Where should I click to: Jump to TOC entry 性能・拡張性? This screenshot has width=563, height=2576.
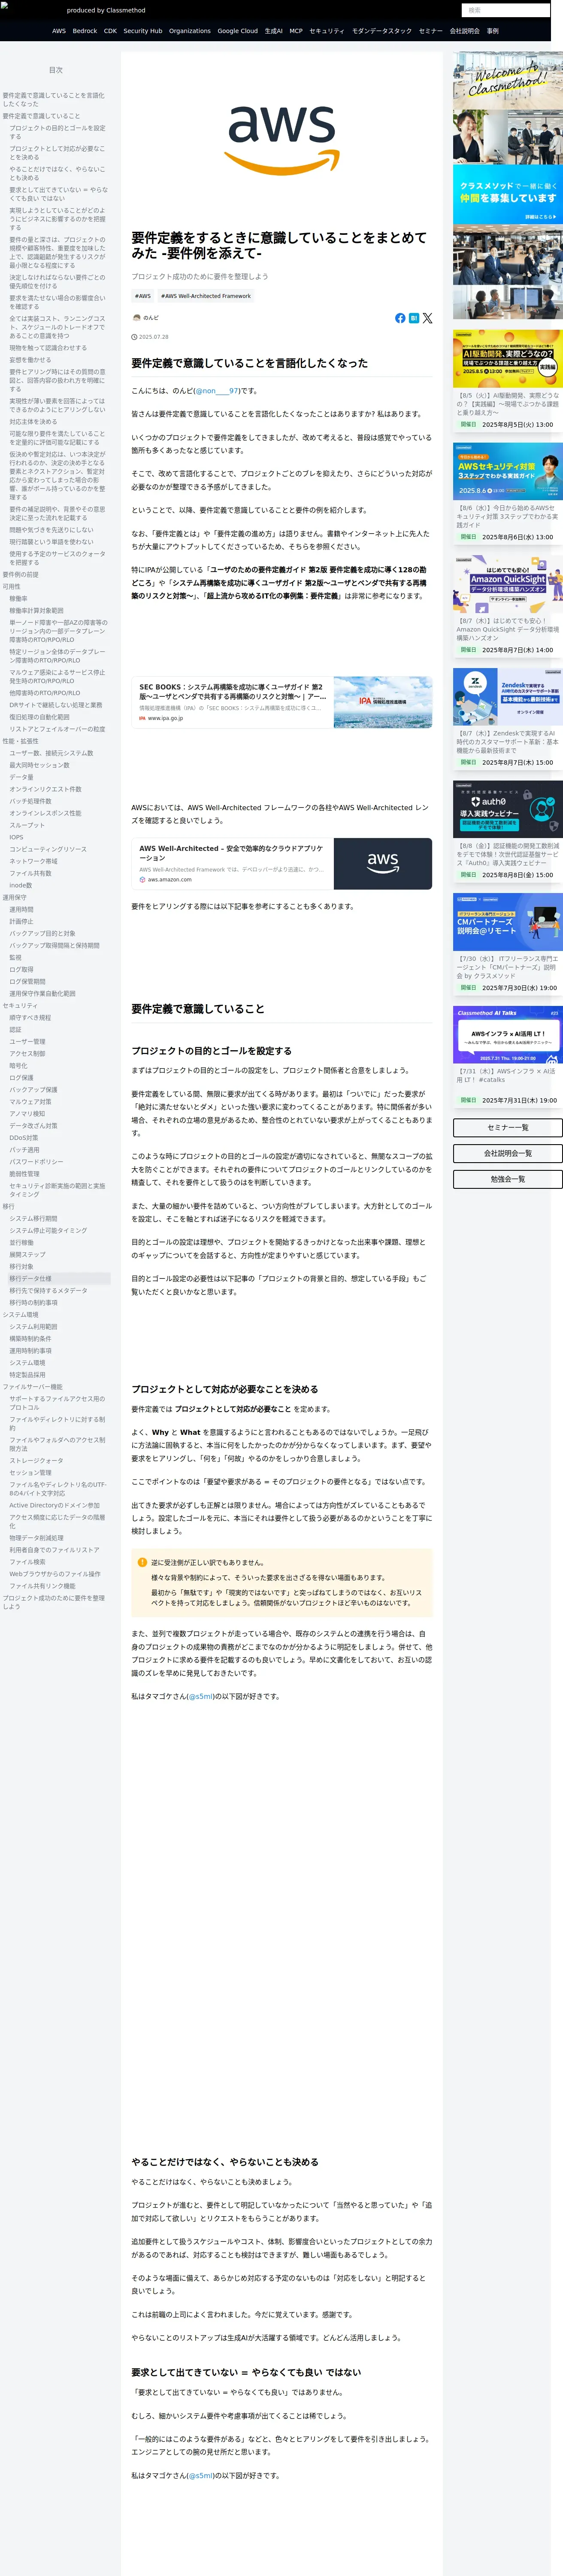coord(20,741)
